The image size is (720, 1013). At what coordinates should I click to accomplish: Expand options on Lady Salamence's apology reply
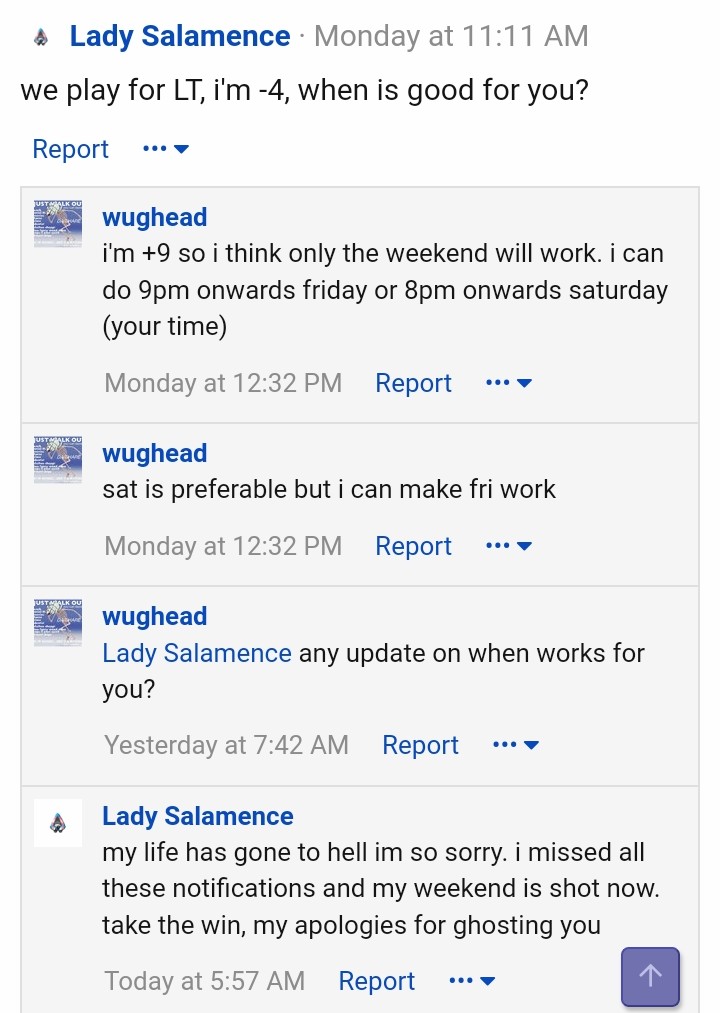tap(472, 981)
